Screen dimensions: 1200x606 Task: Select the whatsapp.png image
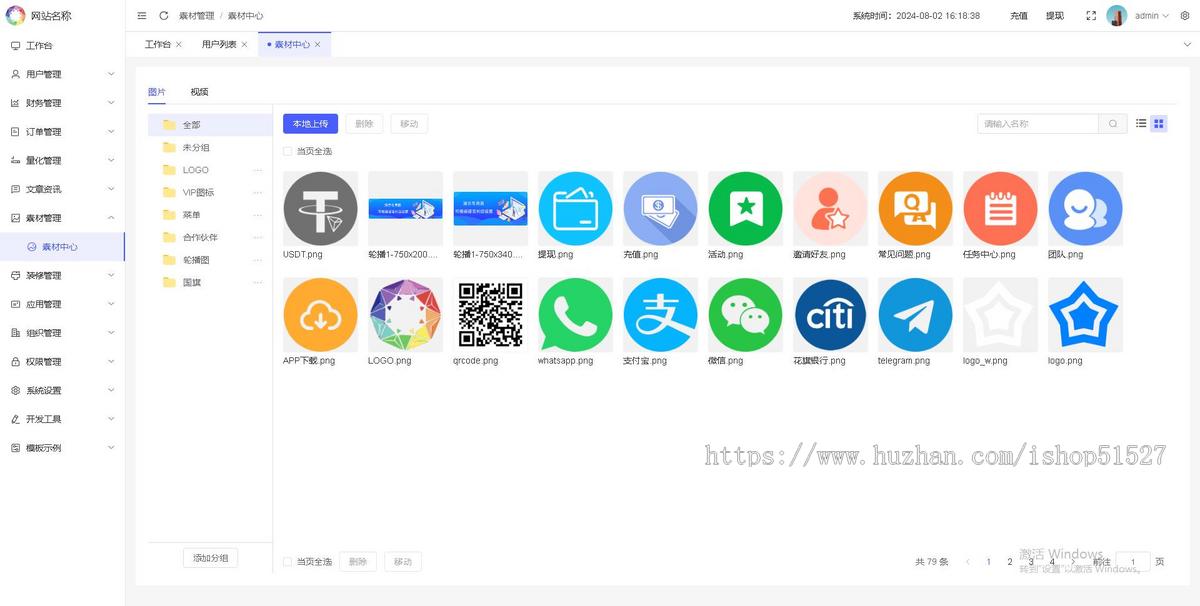575,315
